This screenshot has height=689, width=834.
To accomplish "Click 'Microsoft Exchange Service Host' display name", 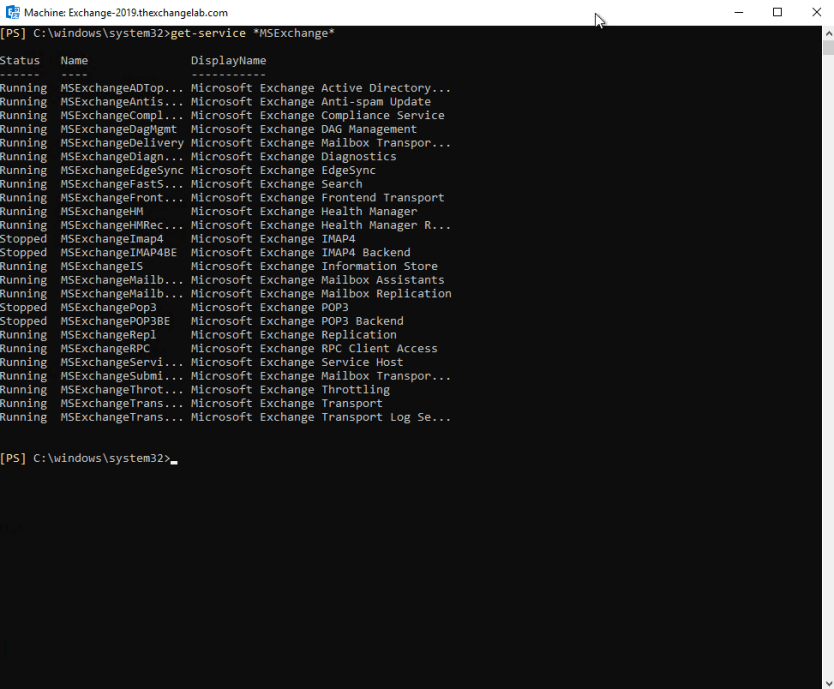I will [297, 362].
